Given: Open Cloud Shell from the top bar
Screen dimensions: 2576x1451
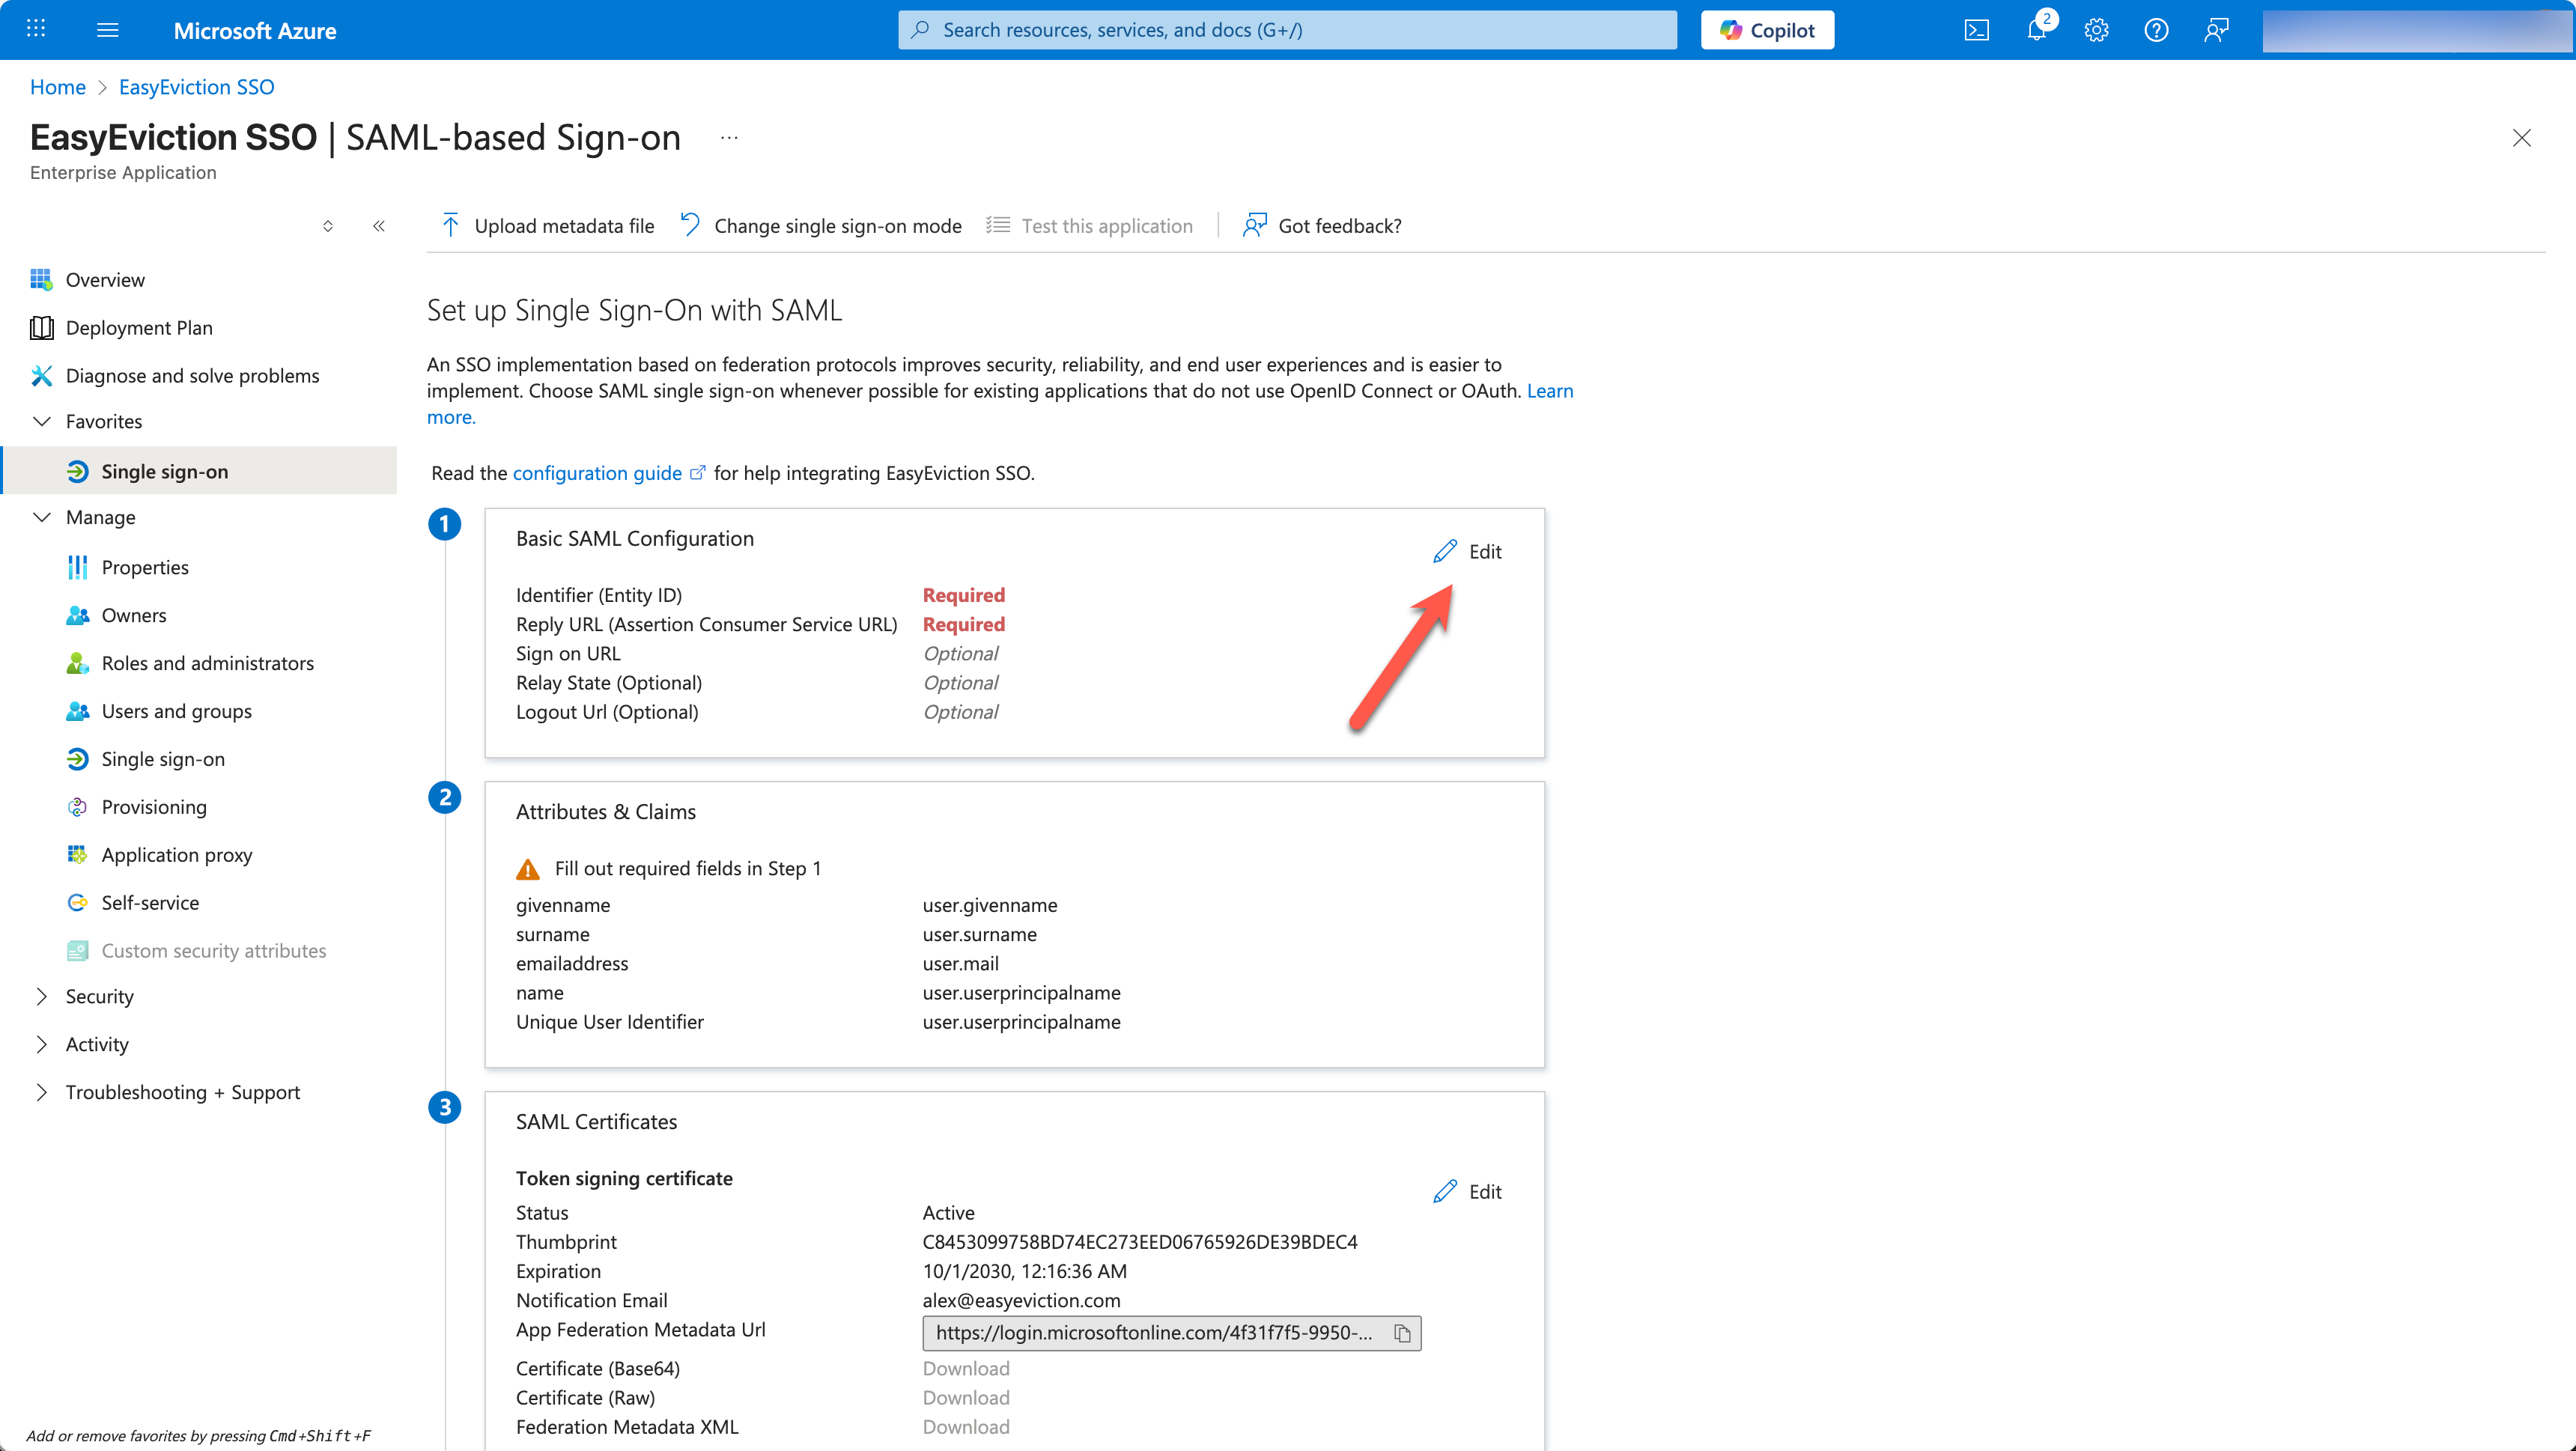Looking at the screenshot, I should 1976,30.
